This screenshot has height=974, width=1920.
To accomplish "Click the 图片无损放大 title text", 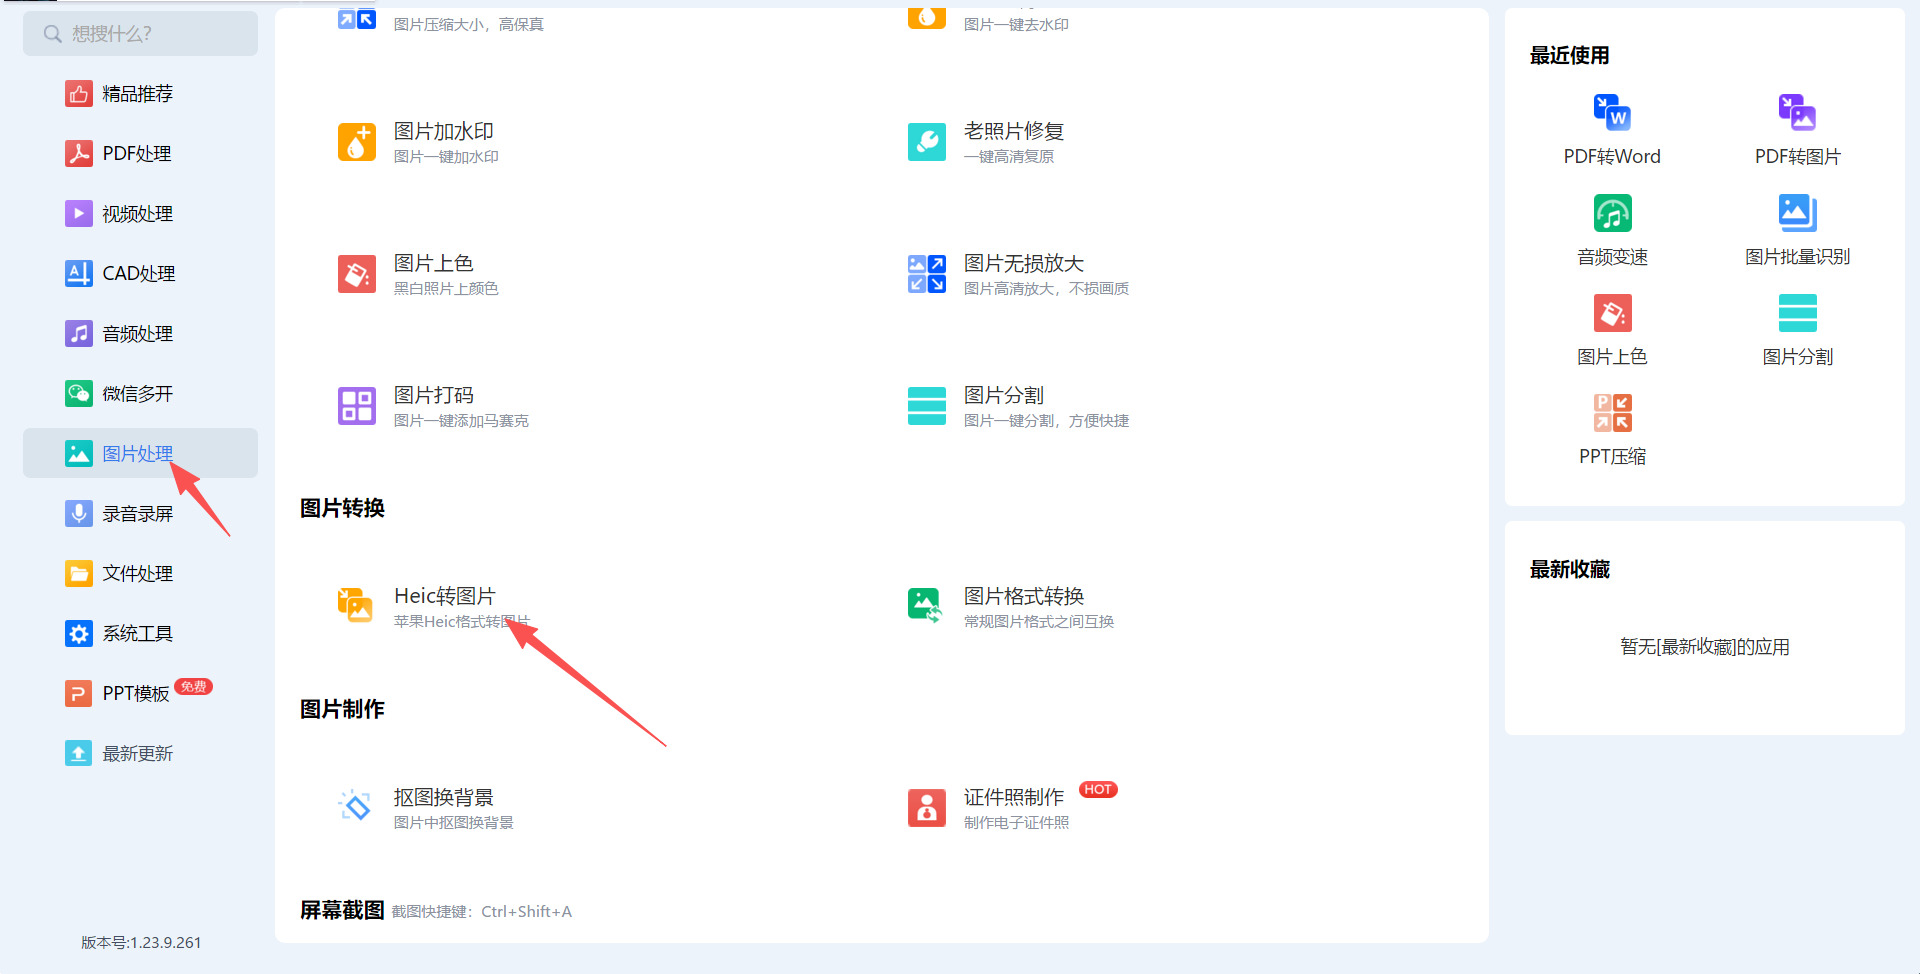I will [1024, 263].
